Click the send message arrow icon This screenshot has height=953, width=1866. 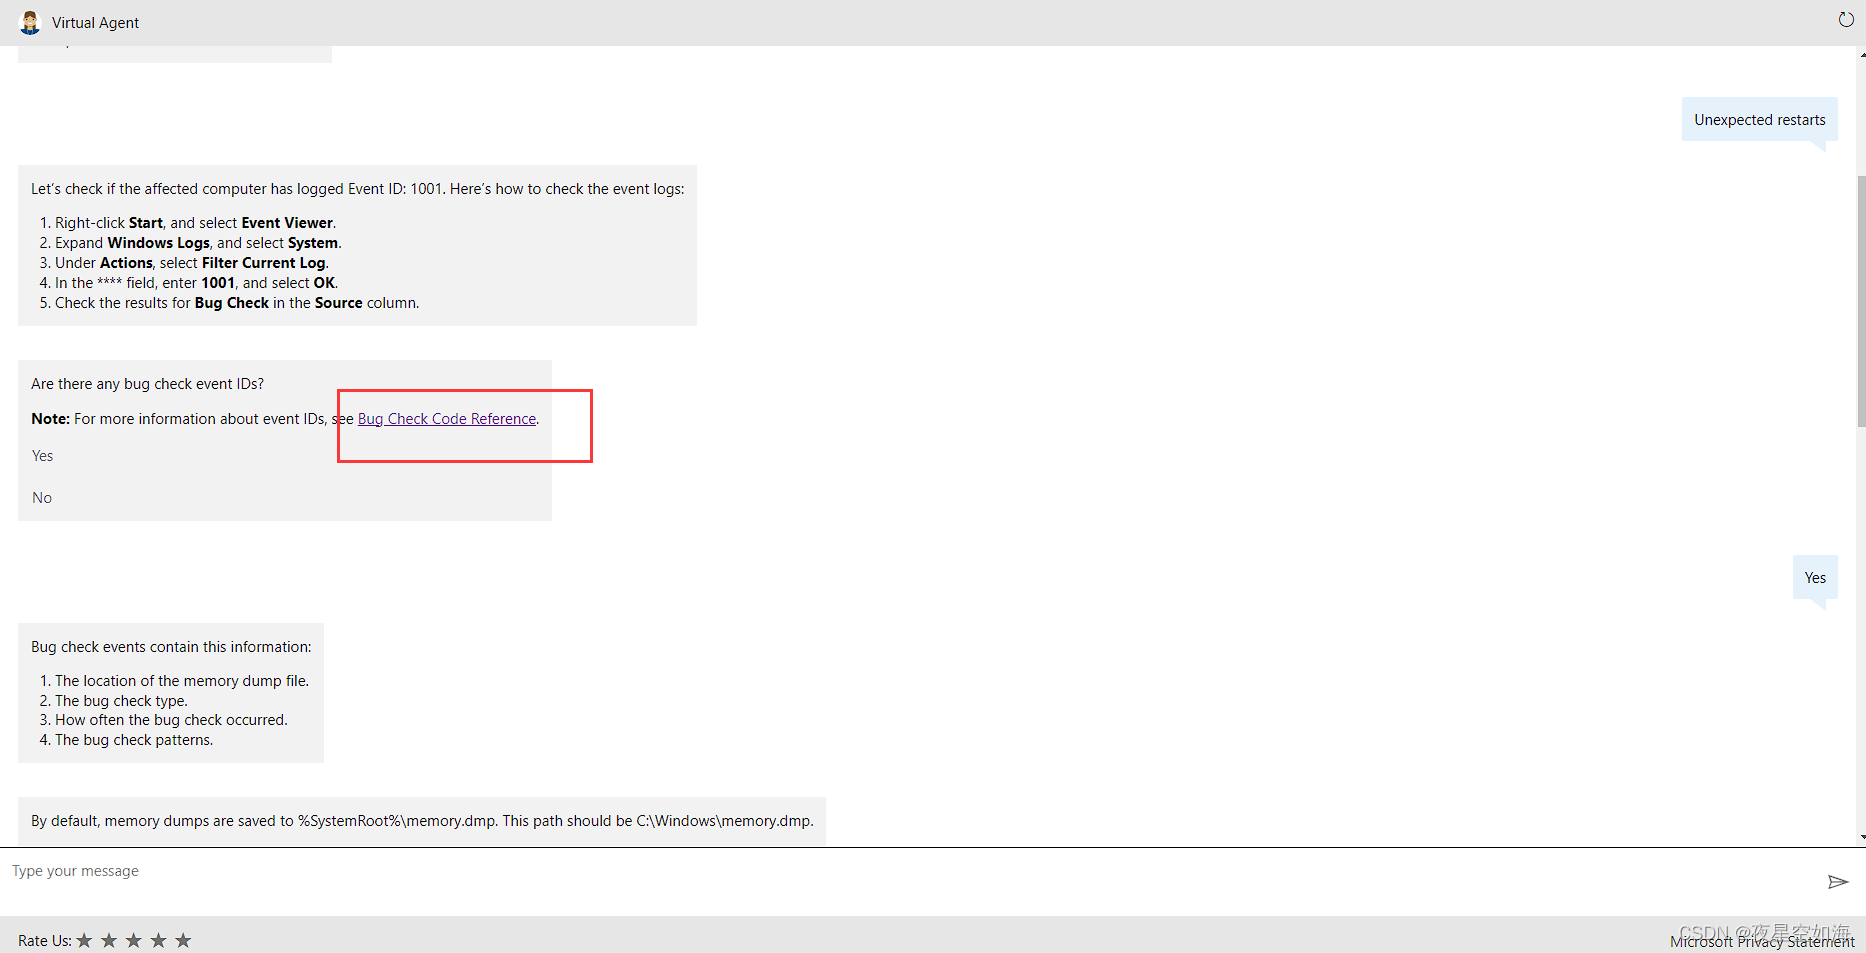1838,881
